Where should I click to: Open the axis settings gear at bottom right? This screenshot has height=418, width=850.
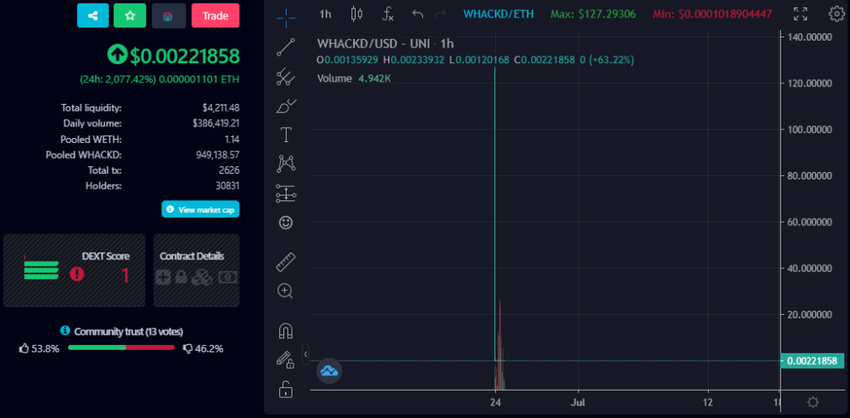[812, 403]
